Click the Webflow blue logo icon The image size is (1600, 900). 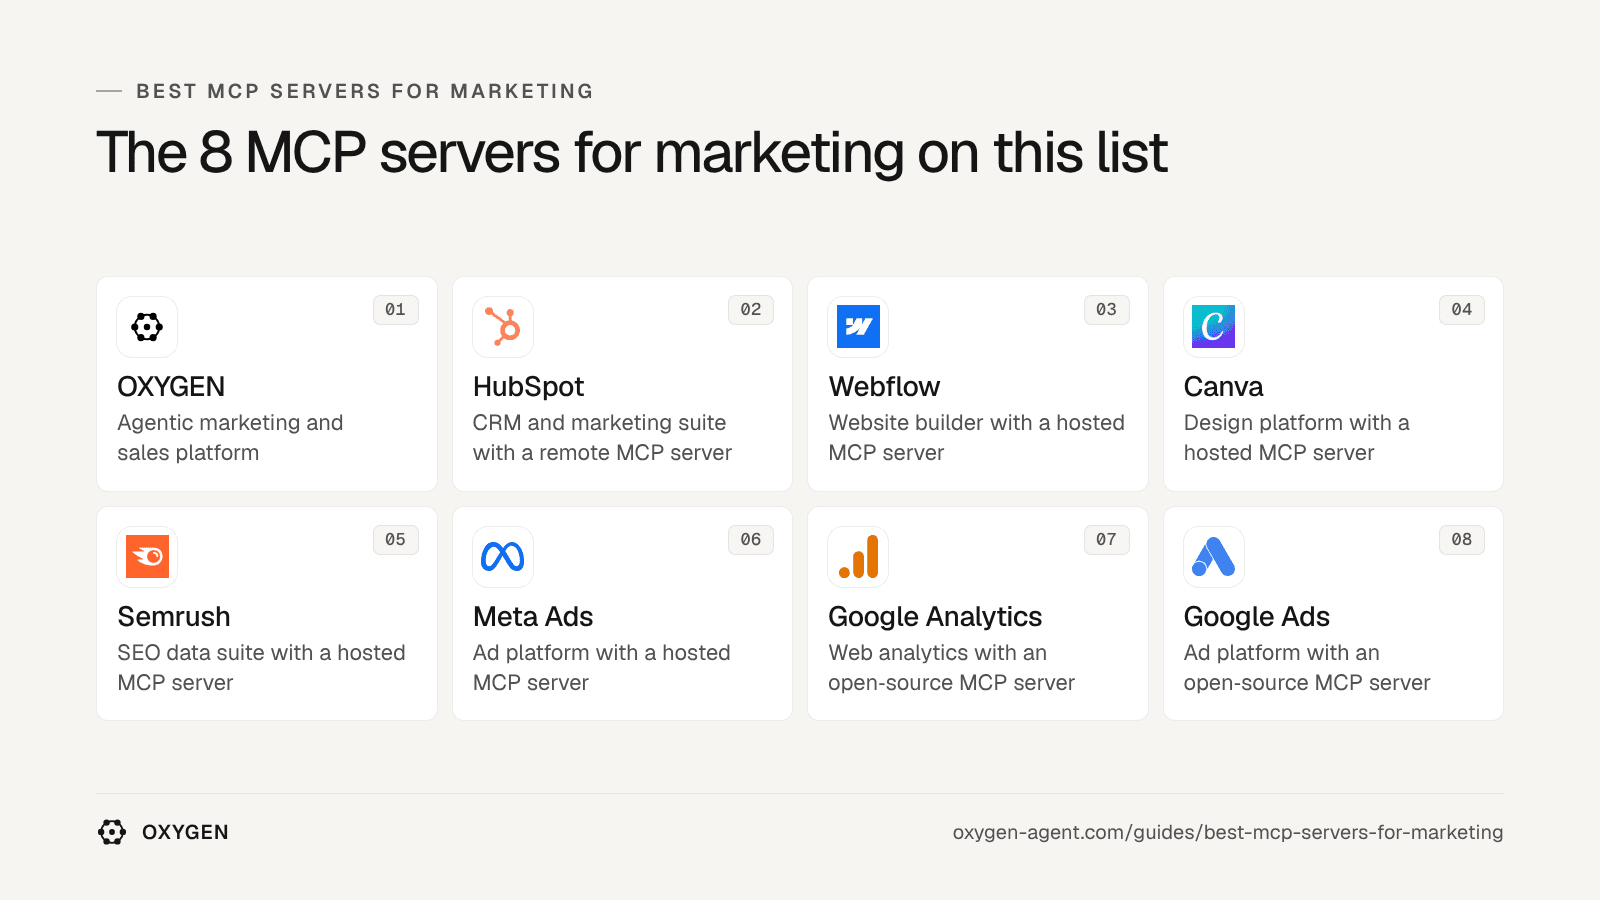(x=858, y=327)
